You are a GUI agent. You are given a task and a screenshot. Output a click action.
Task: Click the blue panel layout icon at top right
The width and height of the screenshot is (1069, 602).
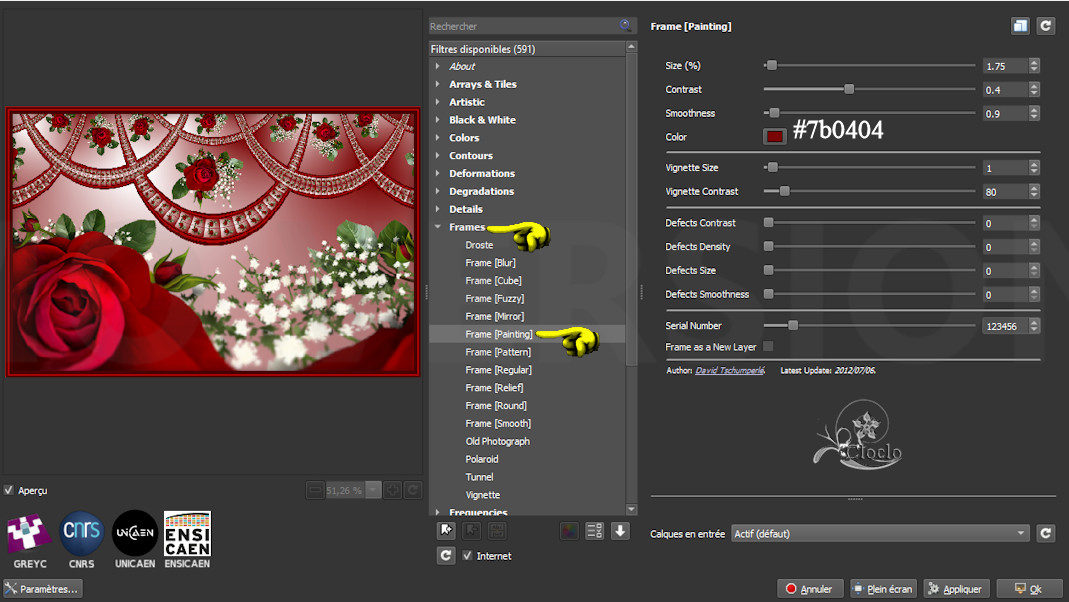pos(1020,27)
